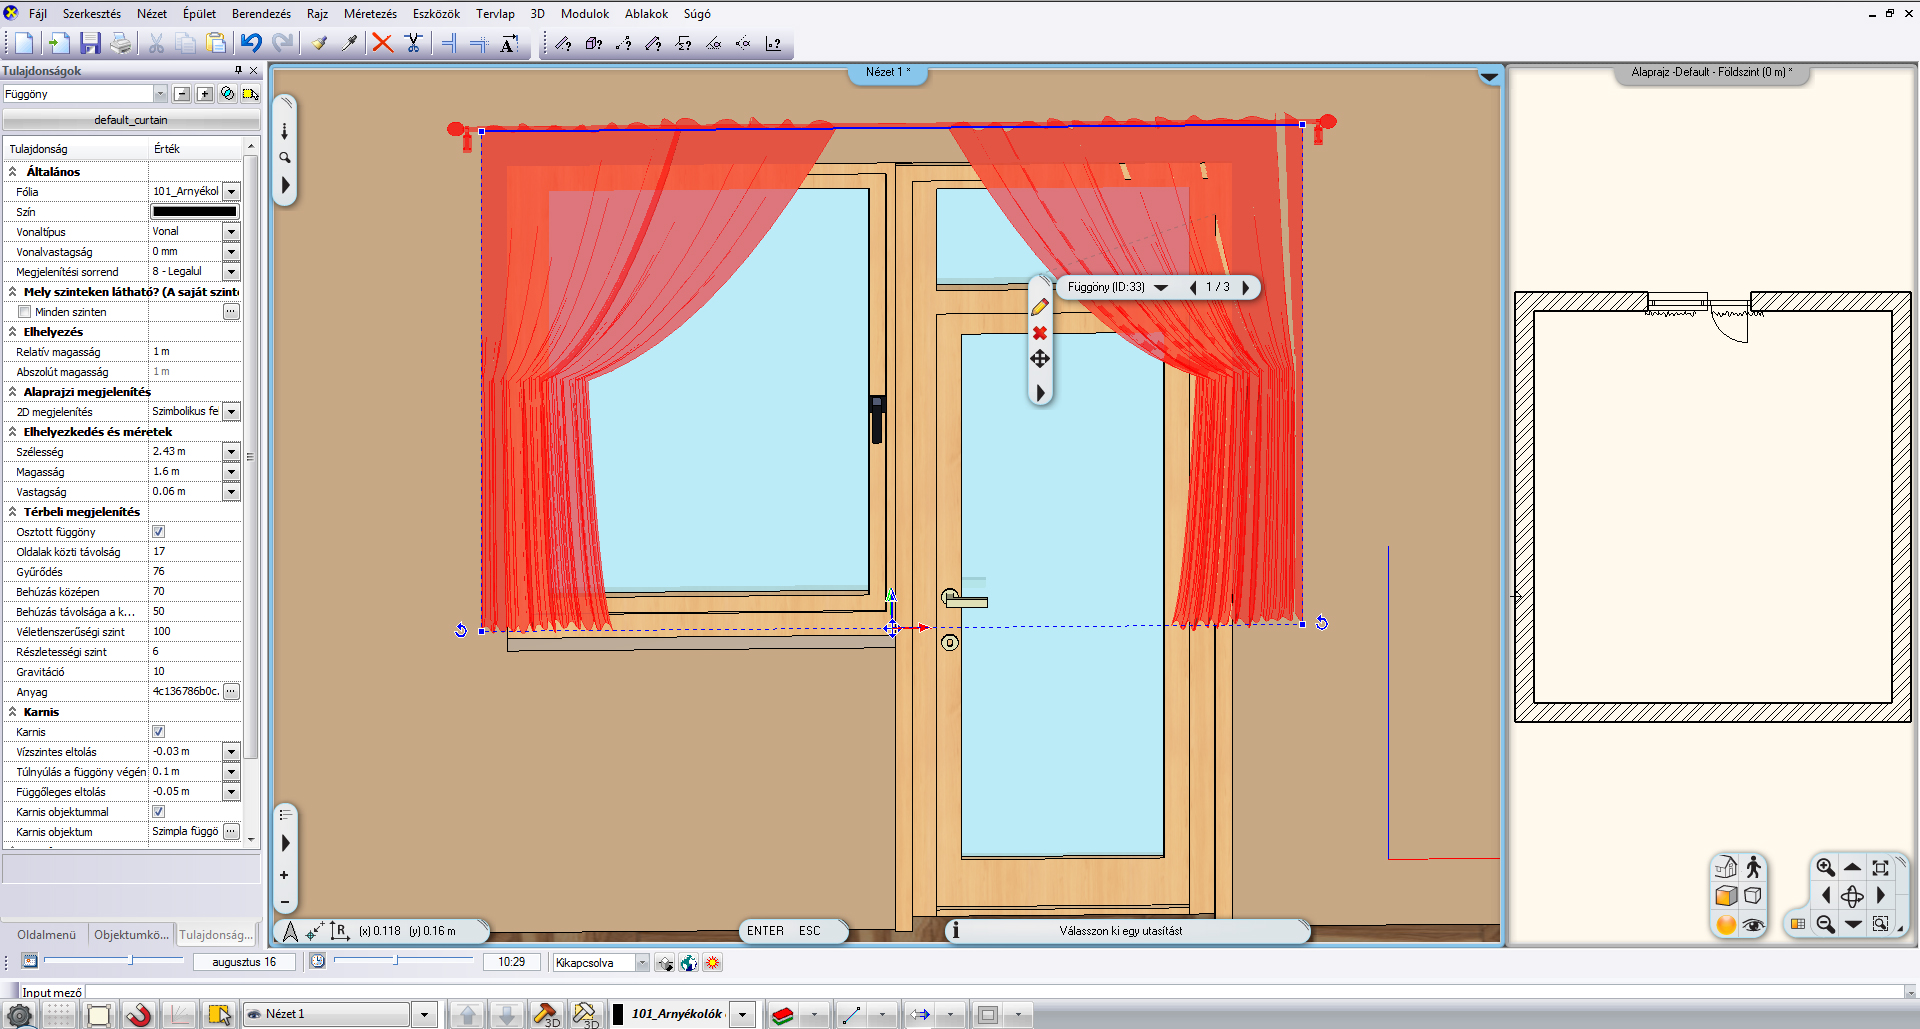Viewport: 1920px width, 1029px height.
Task: Click the black Szín color swatch
Action: [x=194, y=212]
